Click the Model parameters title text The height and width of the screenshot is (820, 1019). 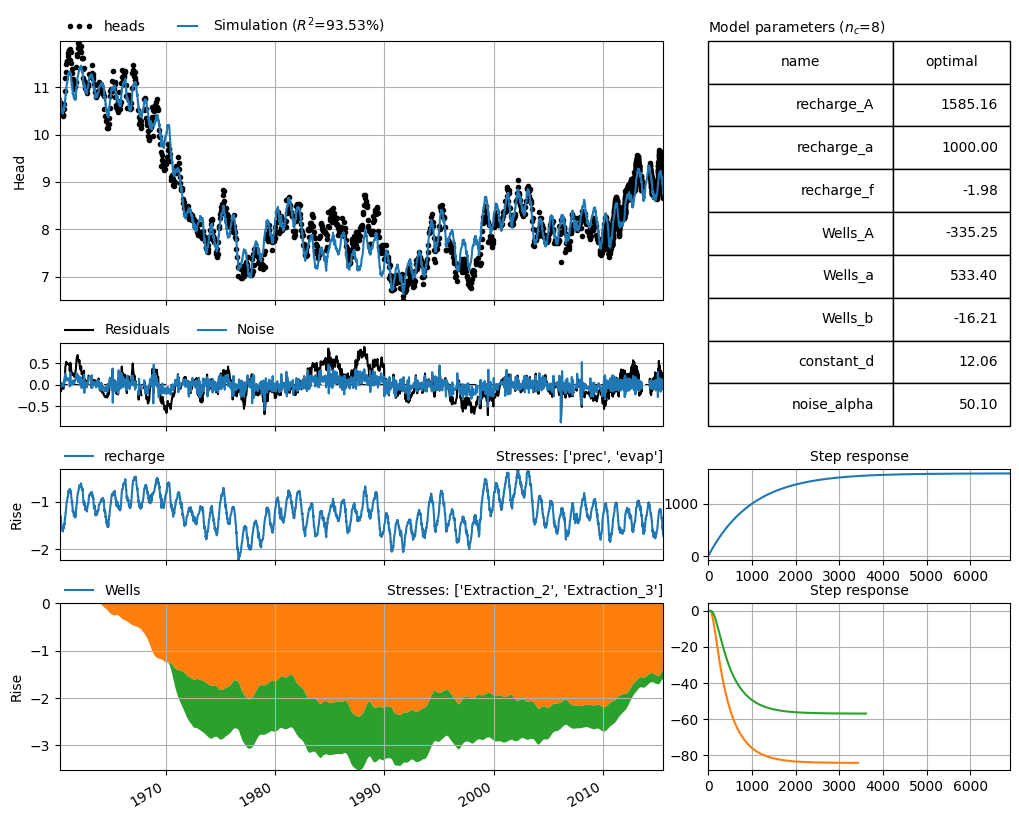click(x=797, y=27)
